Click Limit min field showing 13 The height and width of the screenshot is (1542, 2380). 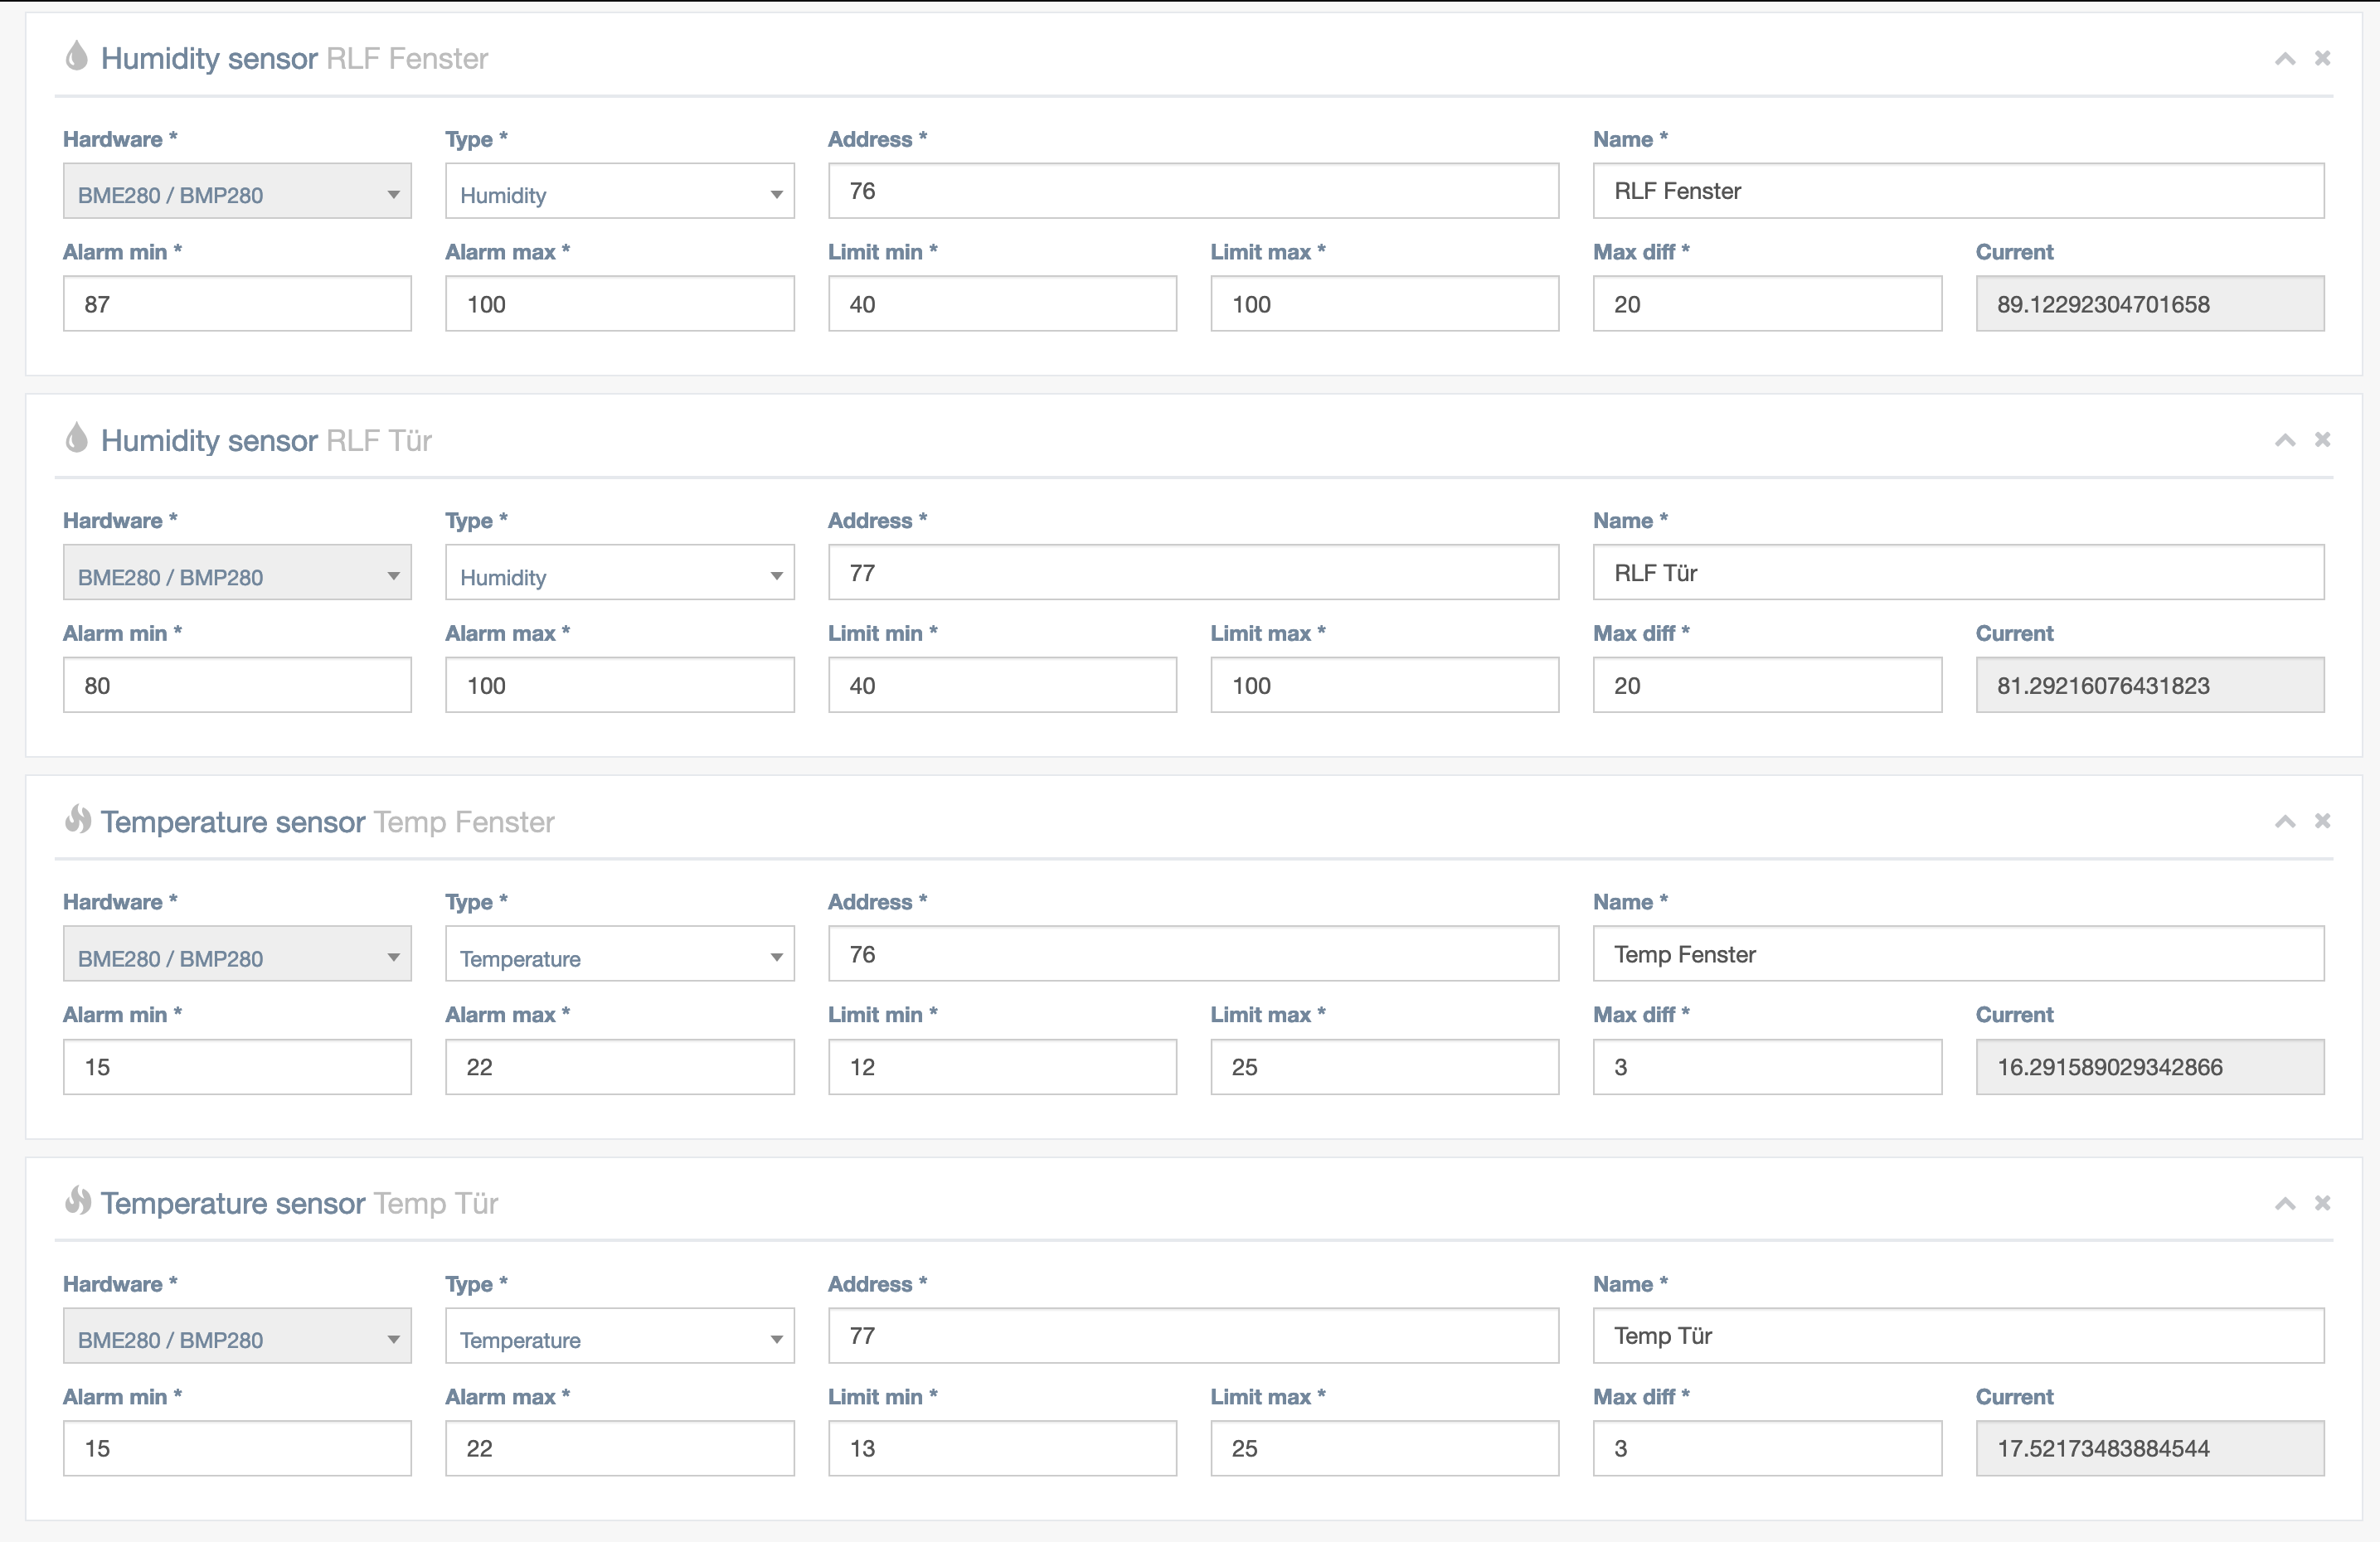click(1001, 1449)
